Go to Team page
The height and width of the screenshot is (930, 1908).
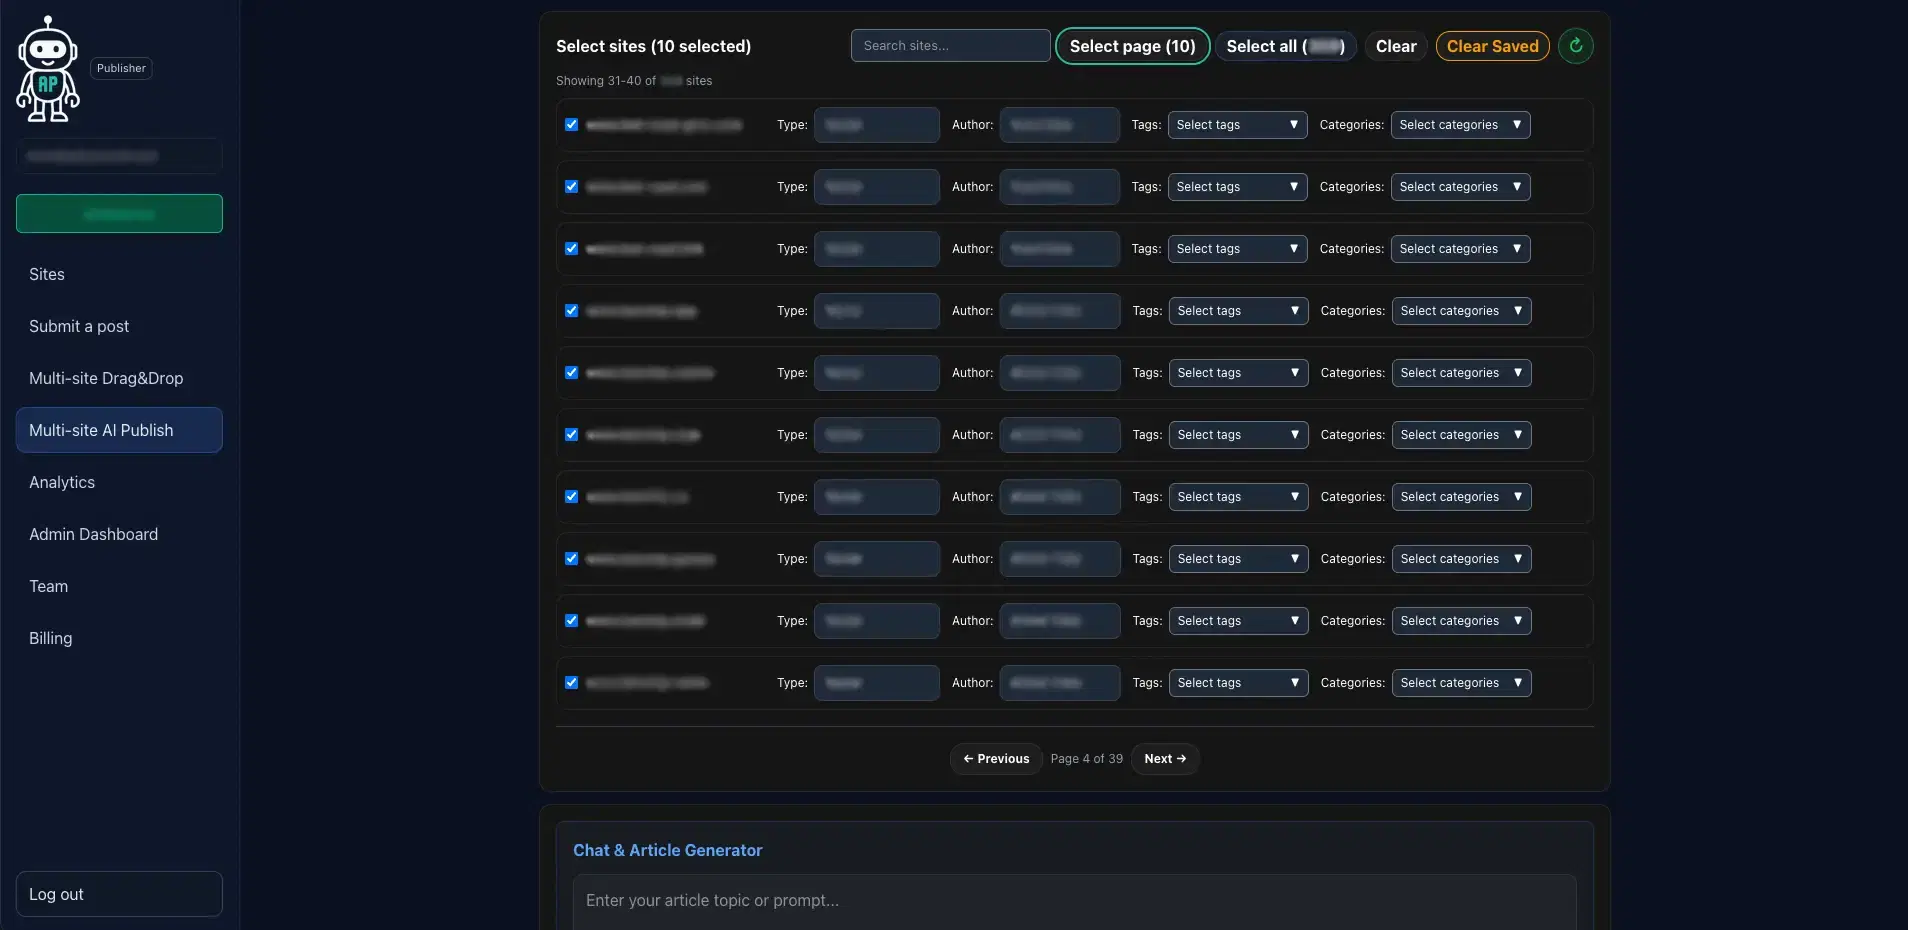coord(119,586)
